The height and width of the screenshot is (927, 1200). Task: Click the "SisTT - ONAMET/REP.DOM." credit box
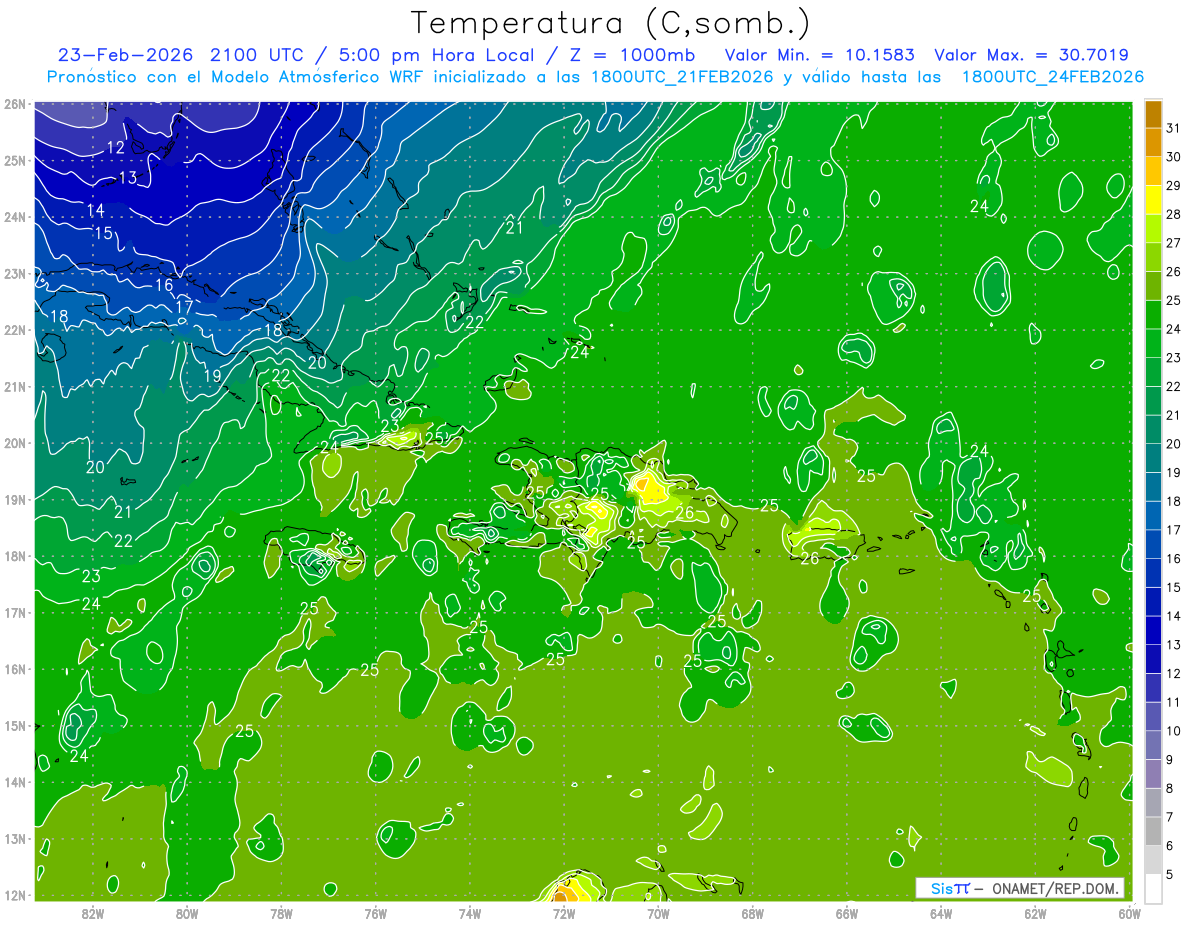coord(1019,888)
